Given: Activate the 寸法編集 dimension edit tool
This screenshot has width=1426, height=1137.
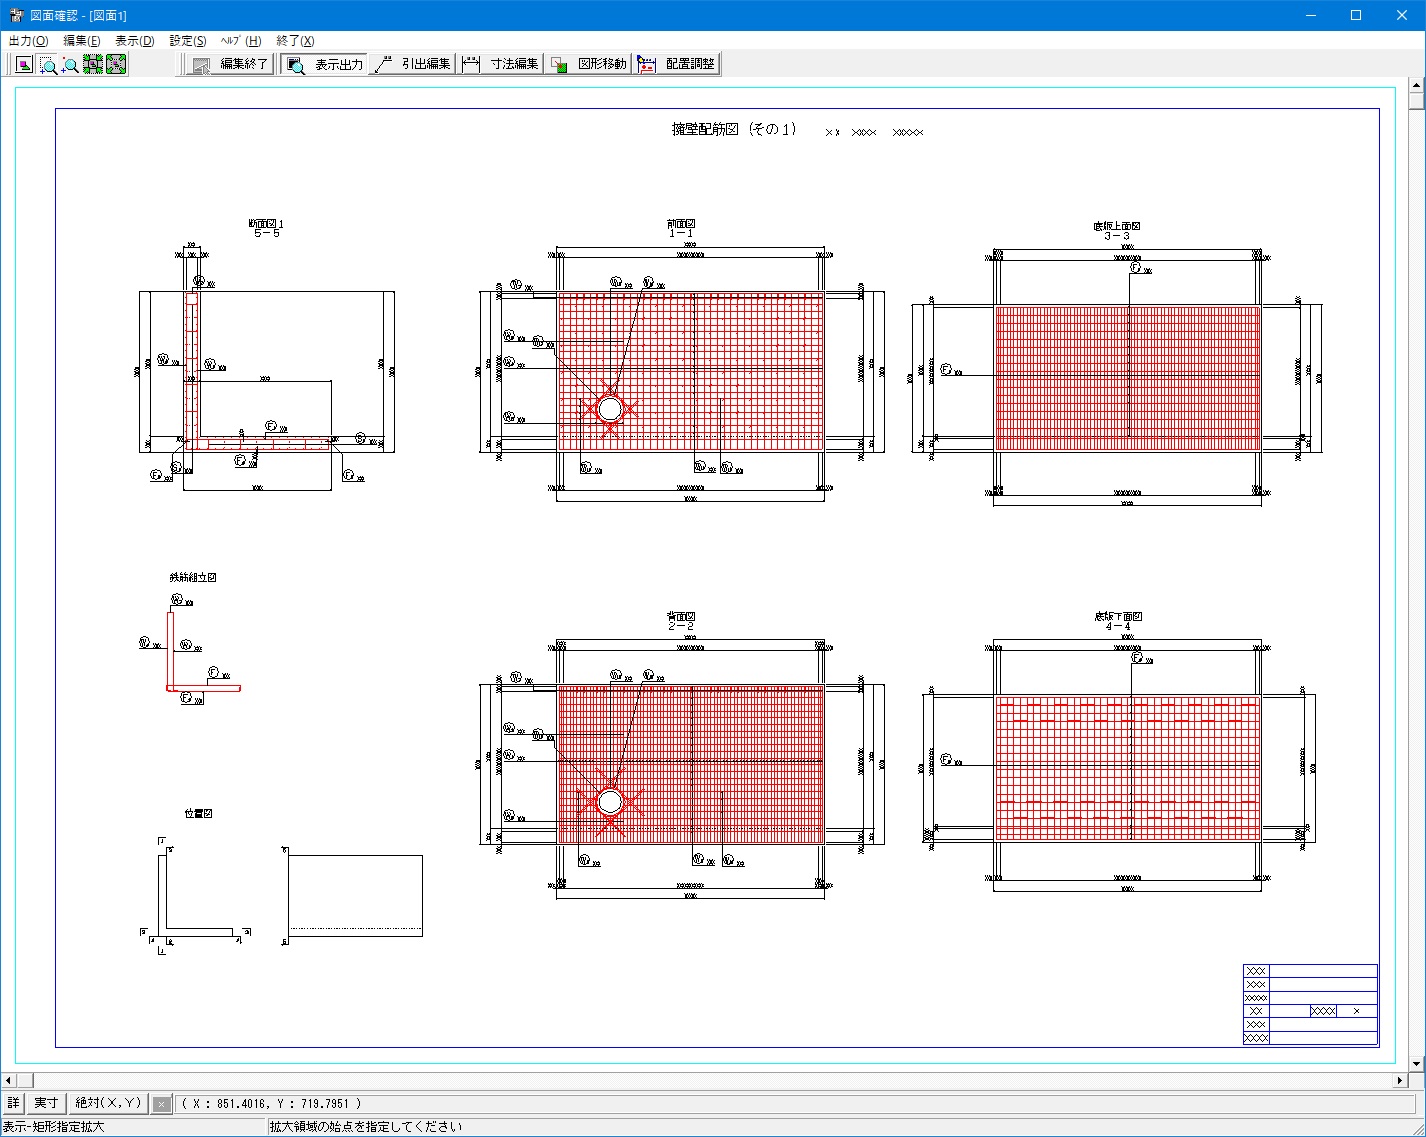Looking at the screenshot, I should (x=501, y=65).
